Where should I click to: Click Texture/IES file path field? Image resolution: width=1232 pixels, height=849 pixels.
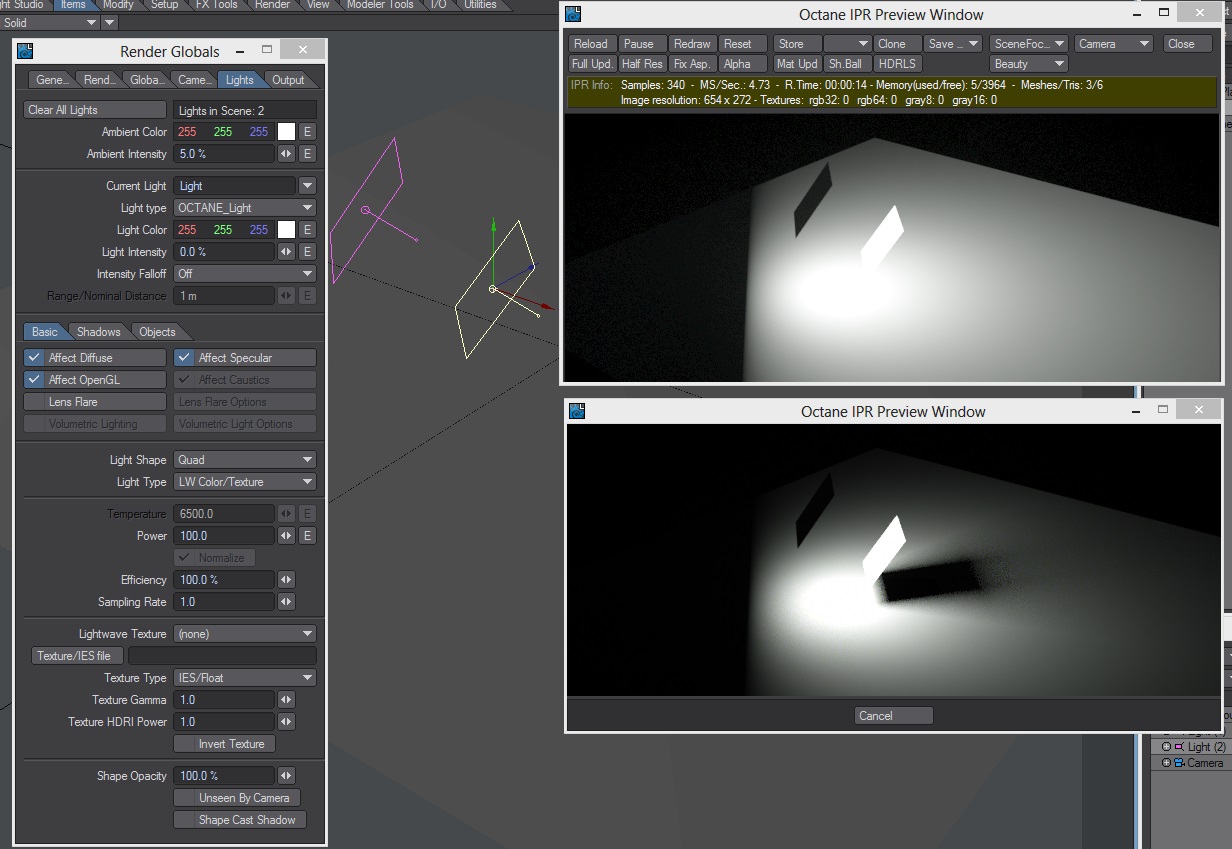click(x=222, y=656)
